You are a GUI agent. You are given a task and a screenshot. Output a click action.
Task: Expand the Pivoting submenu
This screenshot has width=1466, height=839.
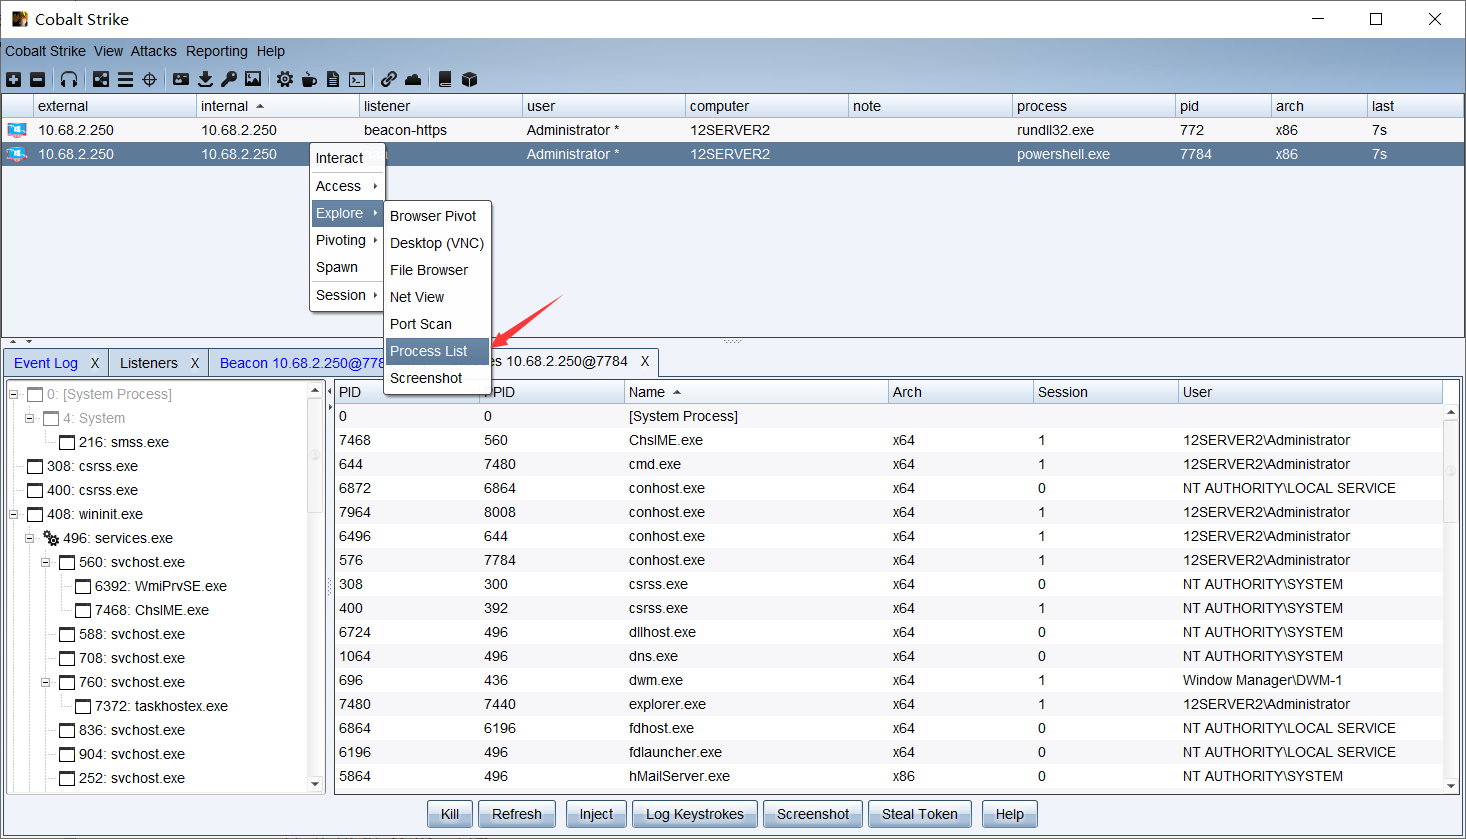click(347, 240)
